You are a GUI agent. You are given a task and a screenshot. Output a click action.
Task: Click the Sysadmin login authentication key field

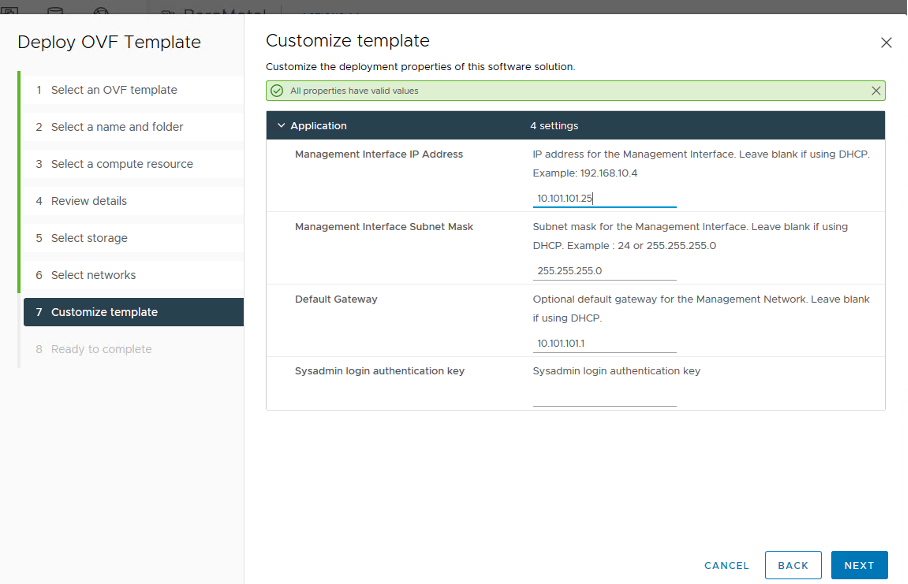(x=604, y=397)
